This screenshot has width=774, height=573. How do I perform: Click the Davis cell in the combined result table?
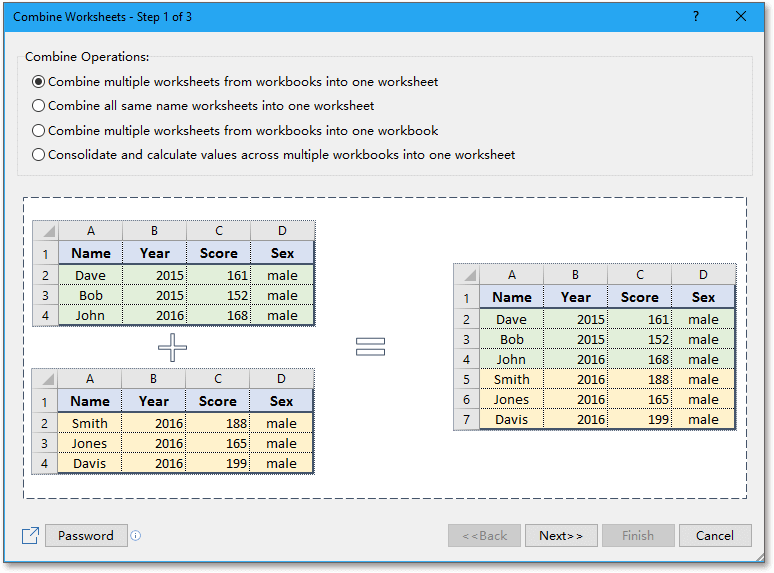click(511, 420)
